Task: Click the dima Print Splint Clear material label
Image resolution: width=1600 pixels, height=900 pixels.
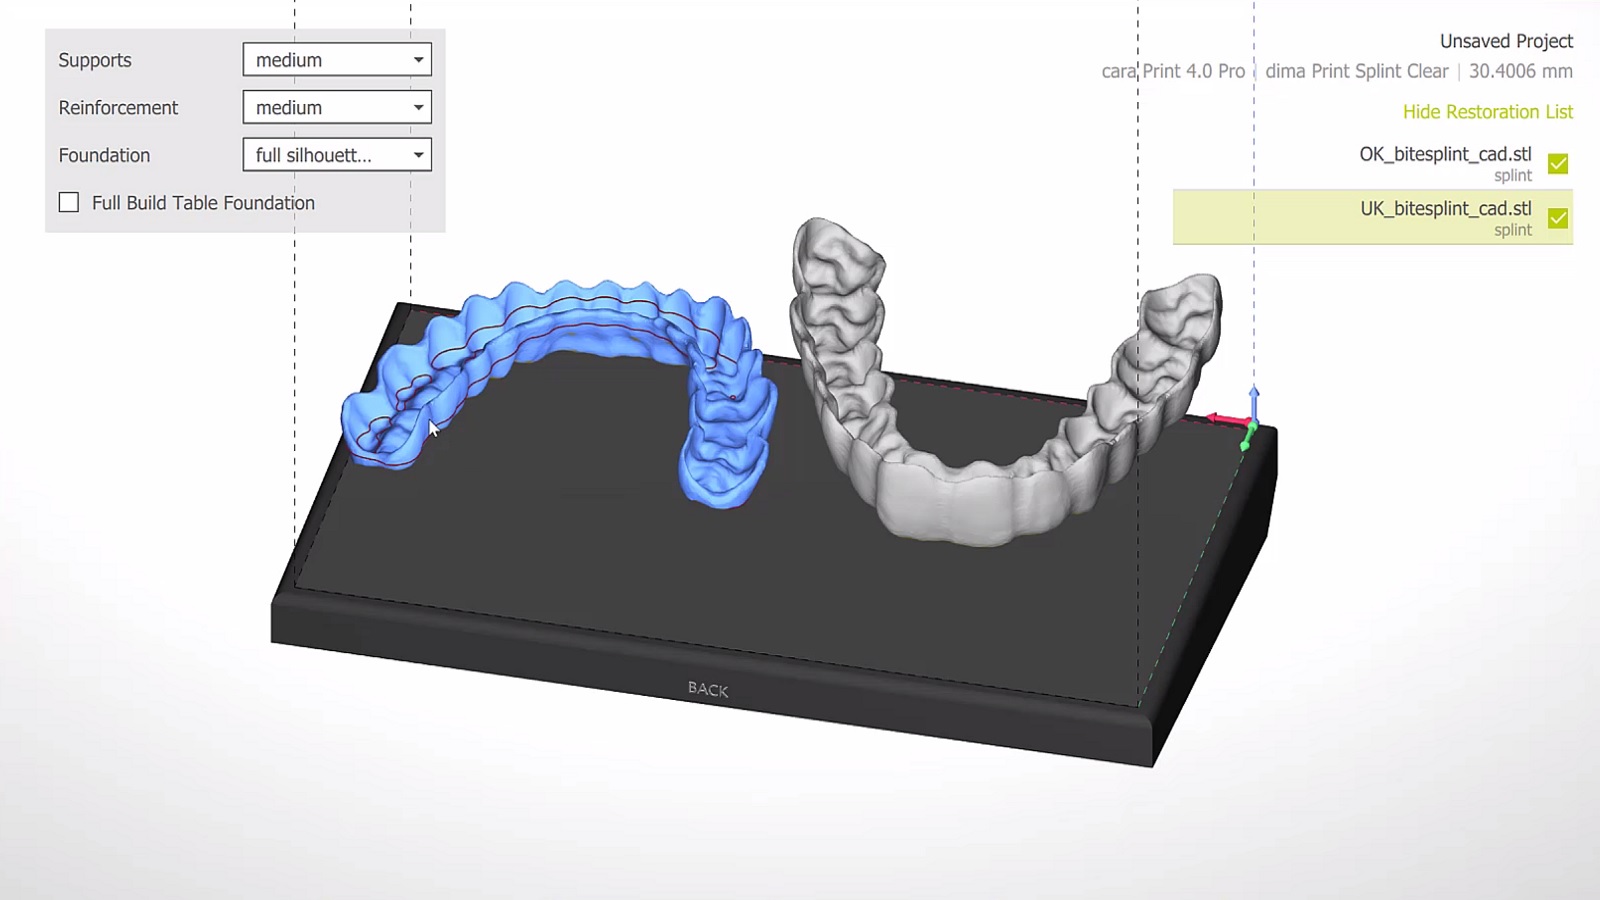Action: pos(1357,71)
